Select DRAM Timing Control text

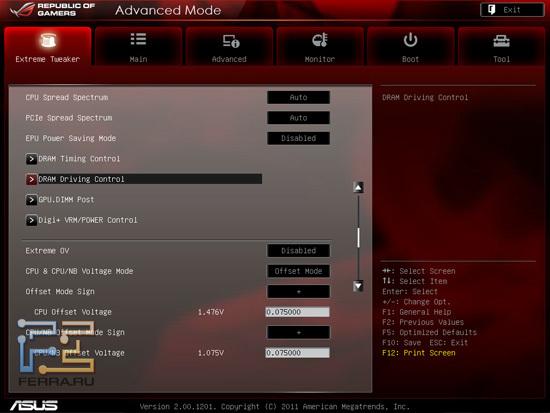coord(79,159)
